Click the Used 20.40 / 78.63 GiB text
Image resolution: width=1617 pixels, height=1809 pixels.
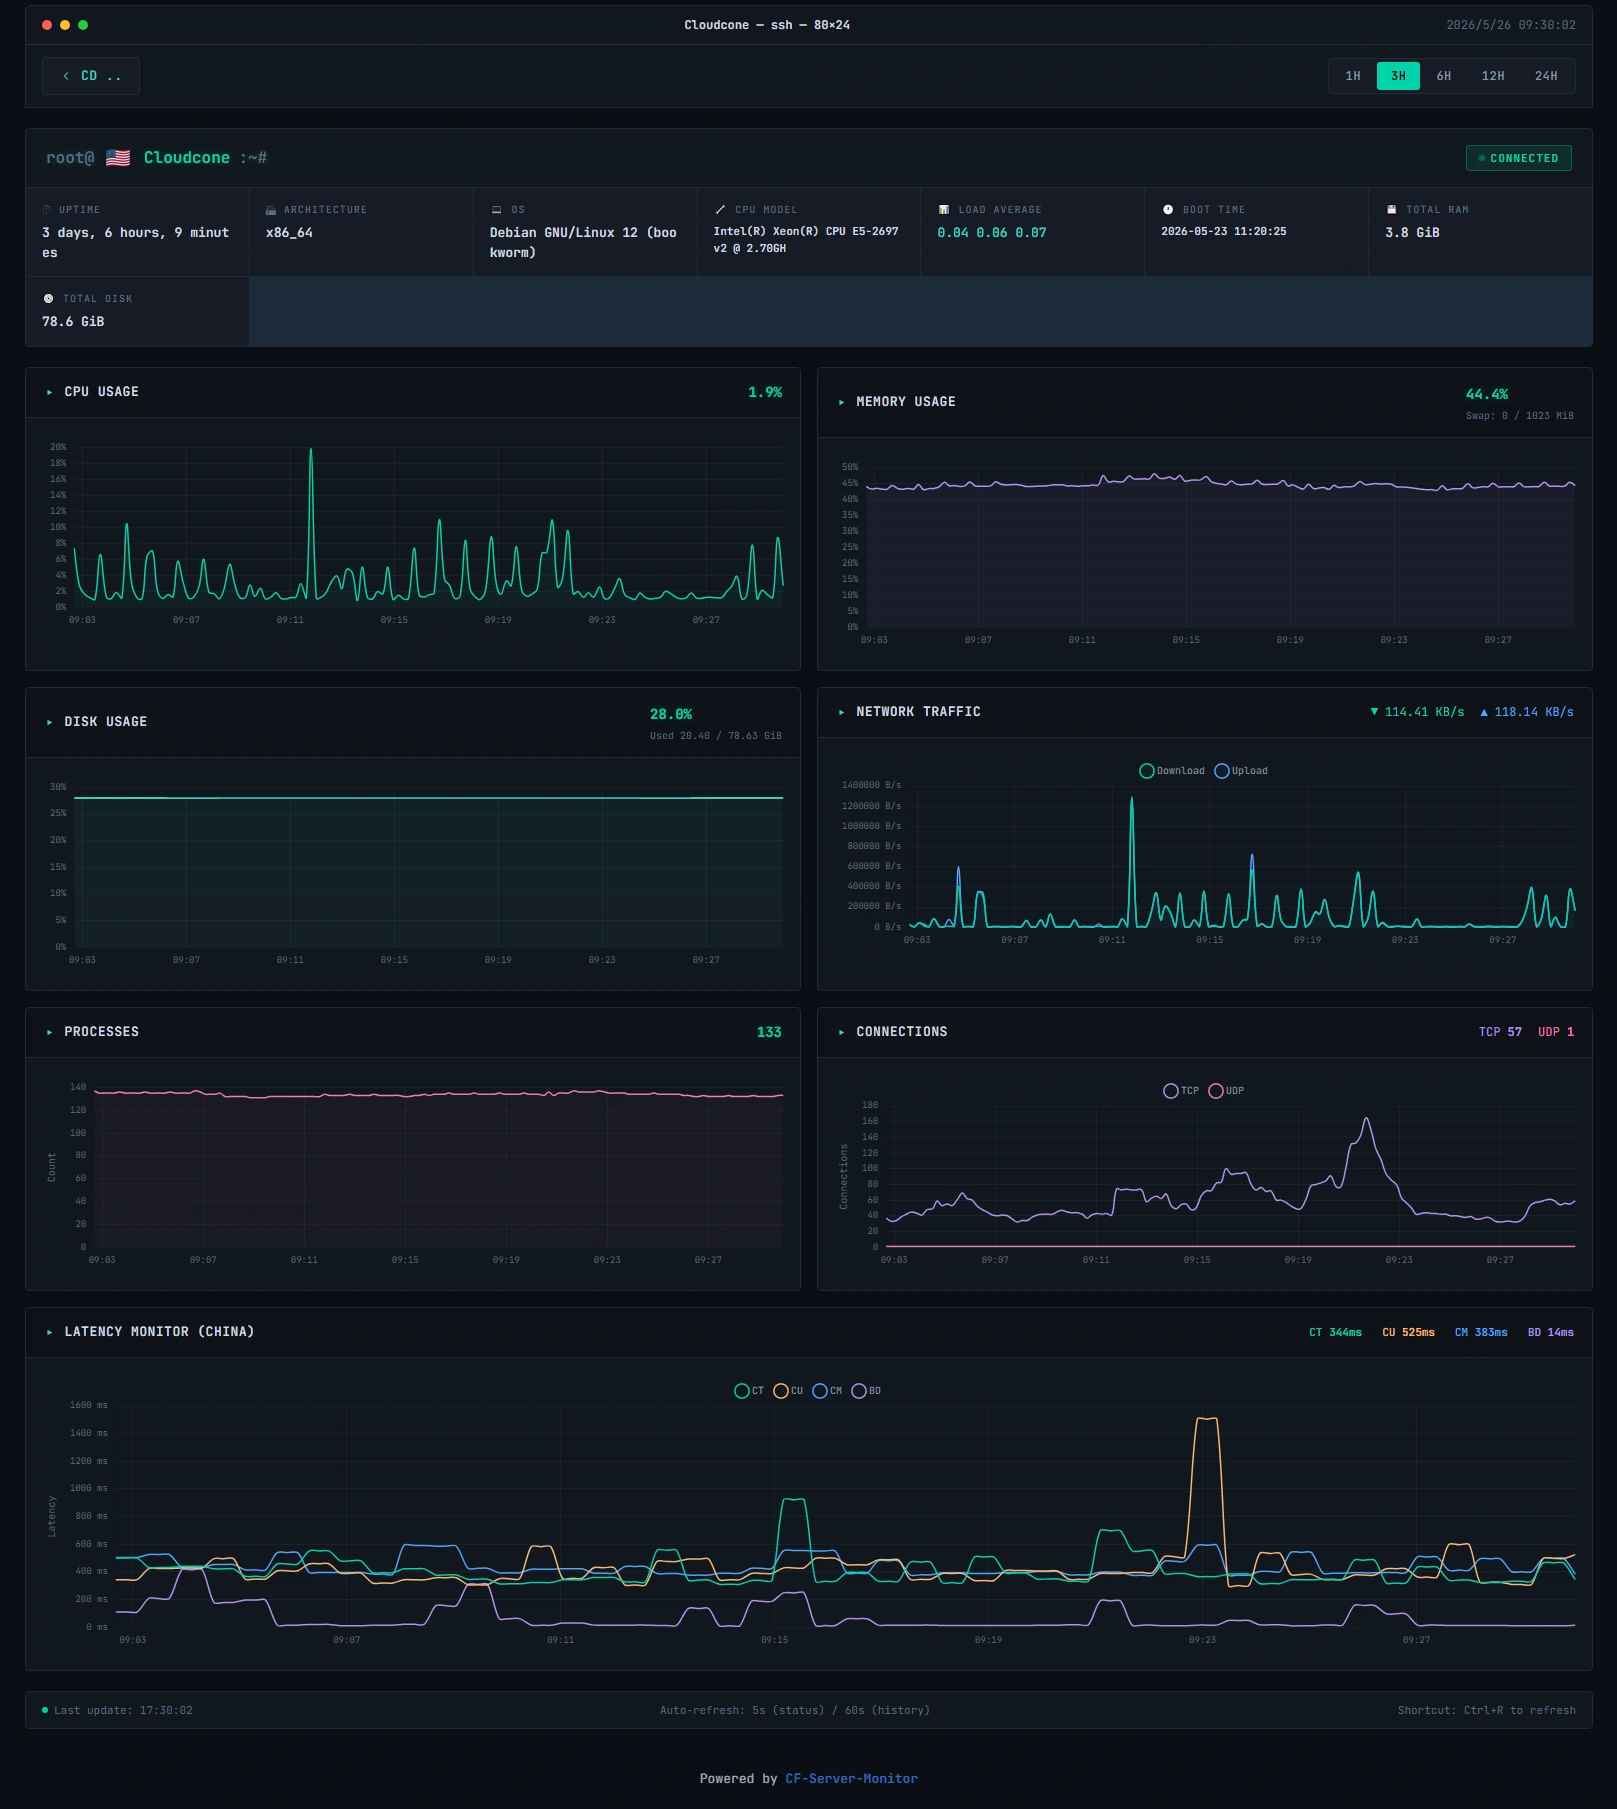(716, 736)
